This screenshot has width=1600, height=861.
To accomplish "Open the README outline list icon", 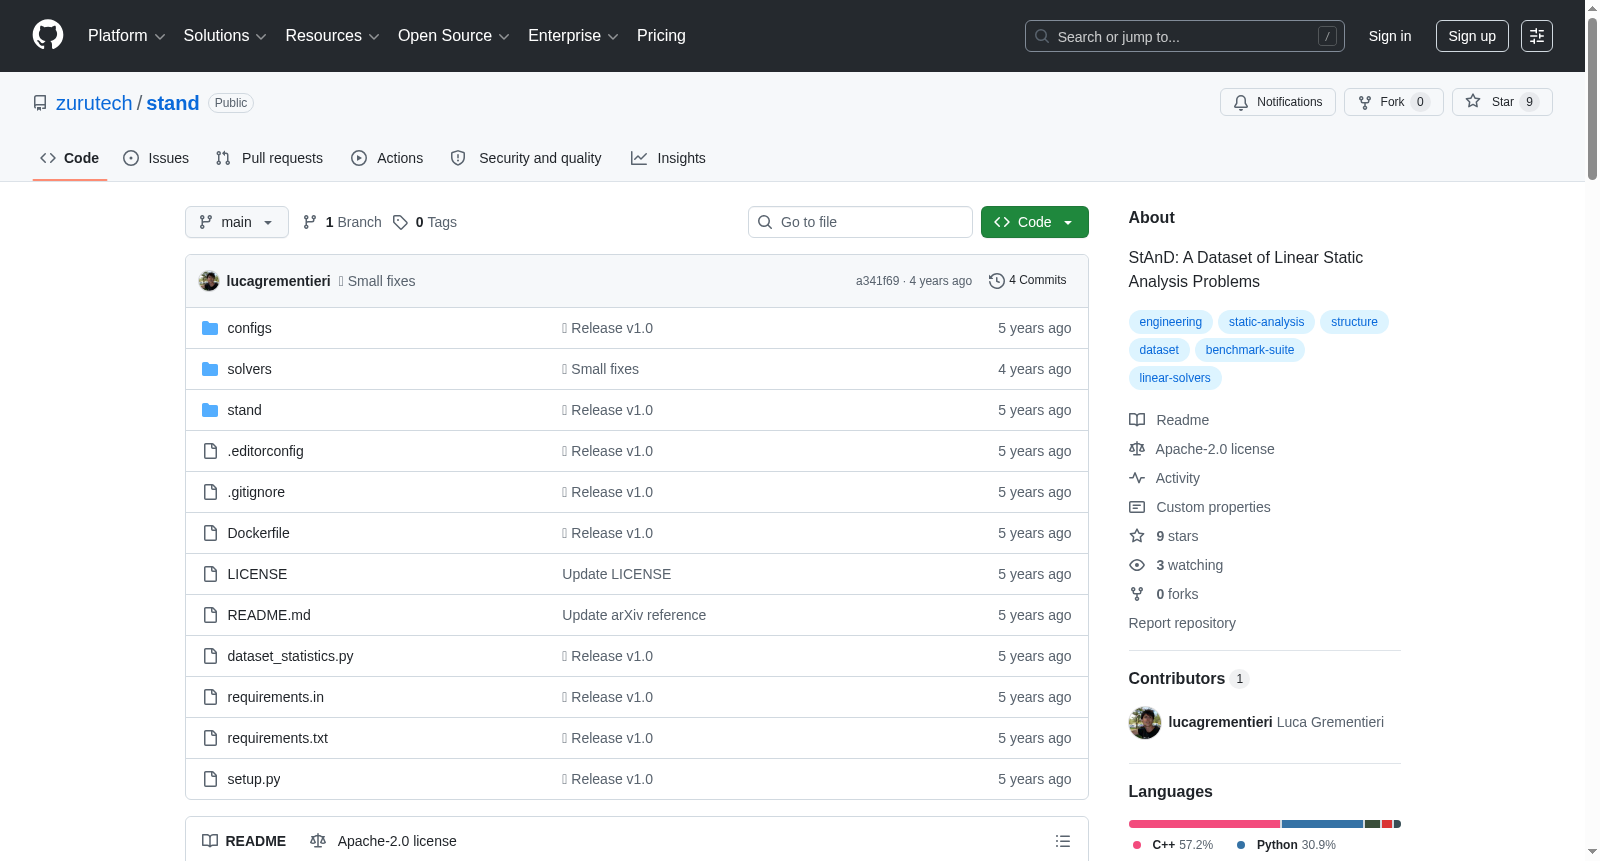I will 1063,841.
